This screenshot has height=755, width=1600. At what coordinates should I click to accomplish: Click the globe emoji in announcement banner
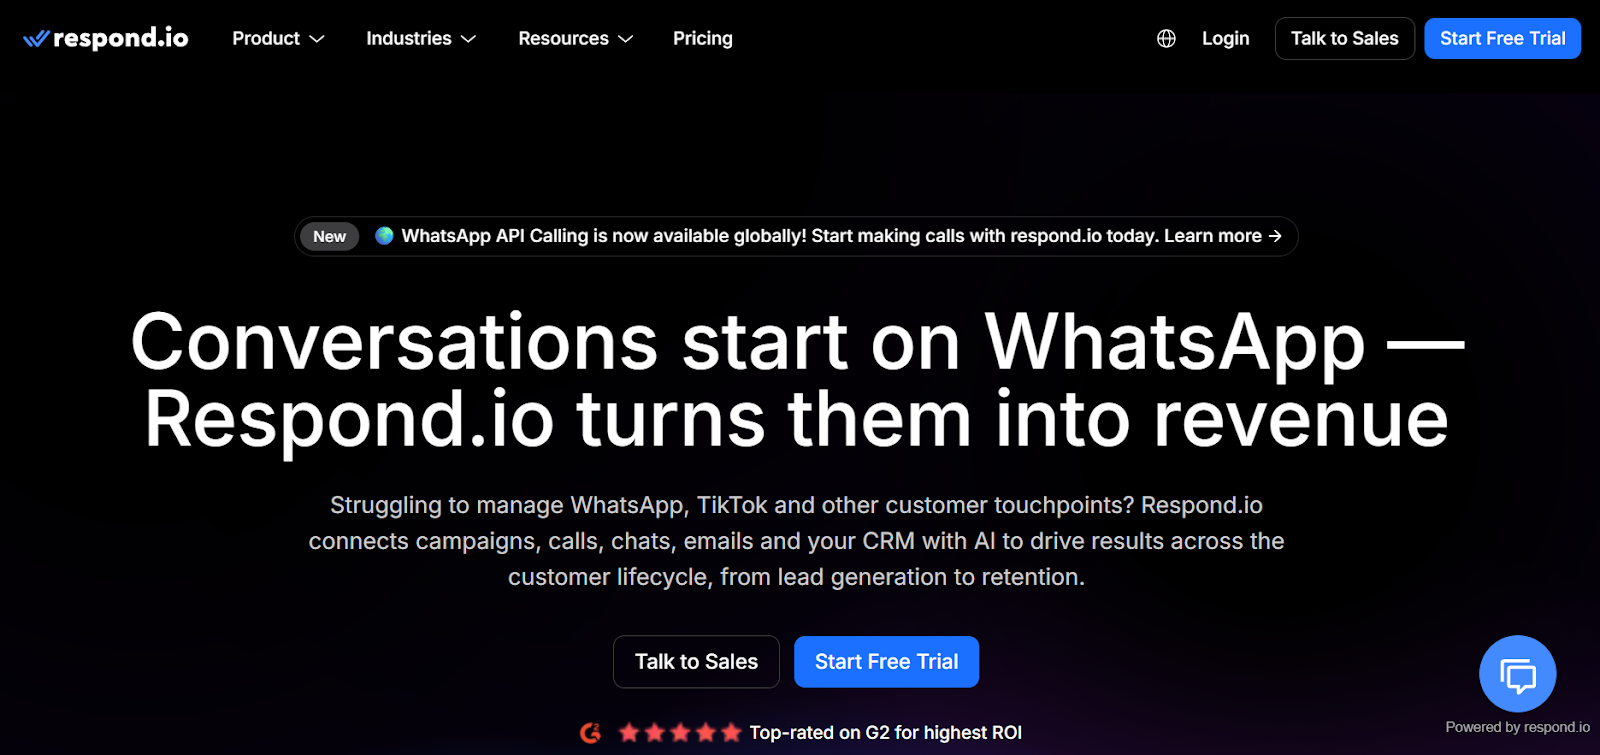(x=384, y=236)
